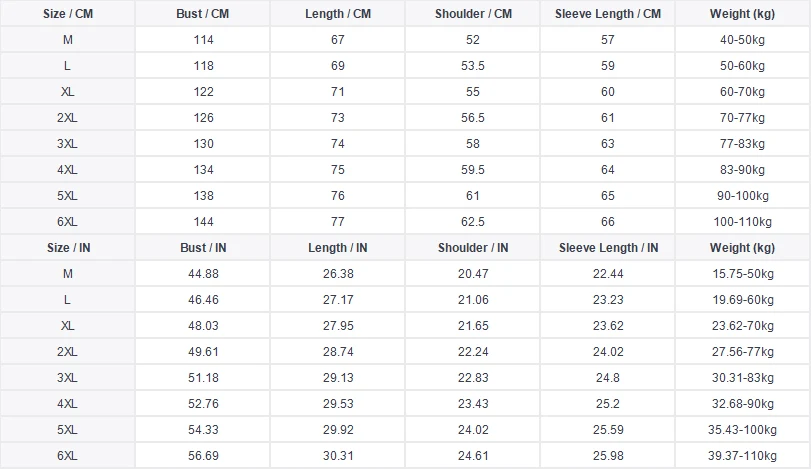Select the Sleeve Length / CM header
The height and width of the screenshot is (469, 811).
click(608, 13)
